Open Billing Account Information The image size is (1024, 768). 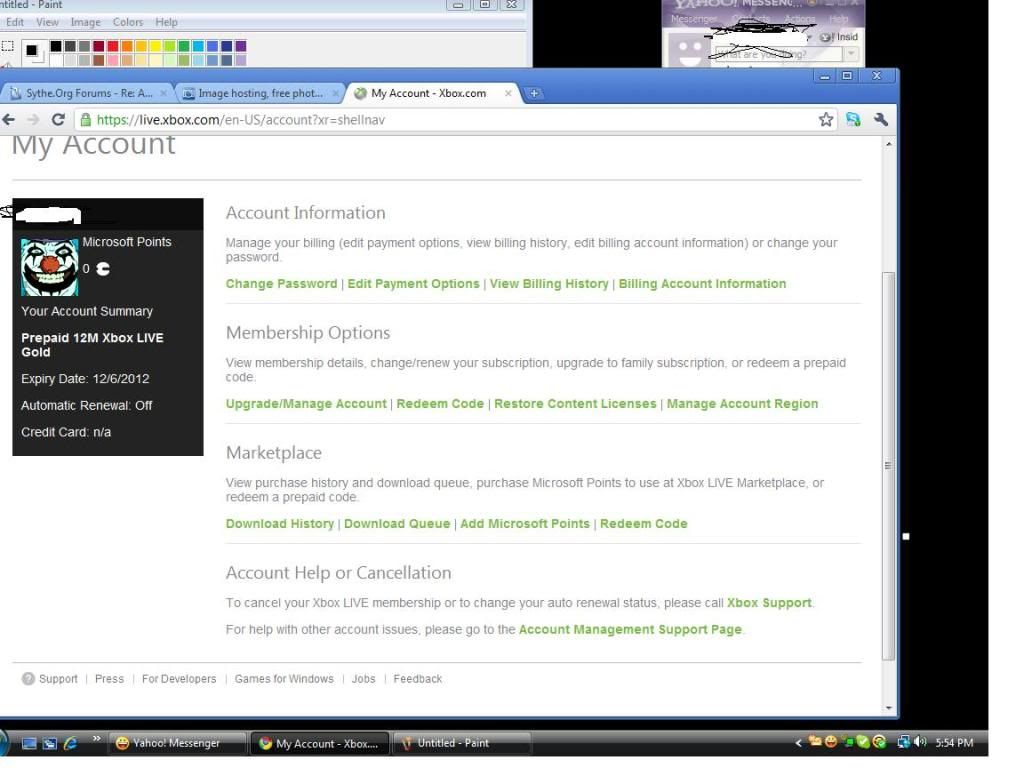tap(702, 283)
